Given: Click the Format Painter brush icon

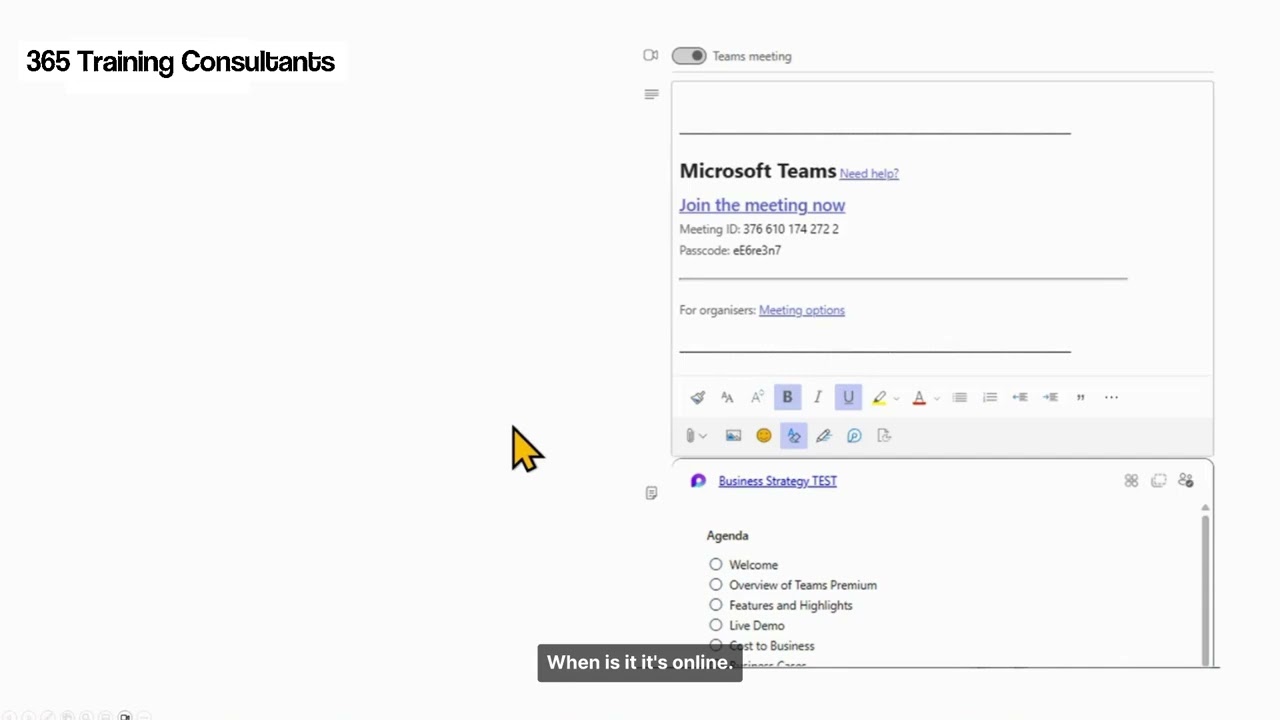Looking at the screenshot, I should [x=697, y=397].
